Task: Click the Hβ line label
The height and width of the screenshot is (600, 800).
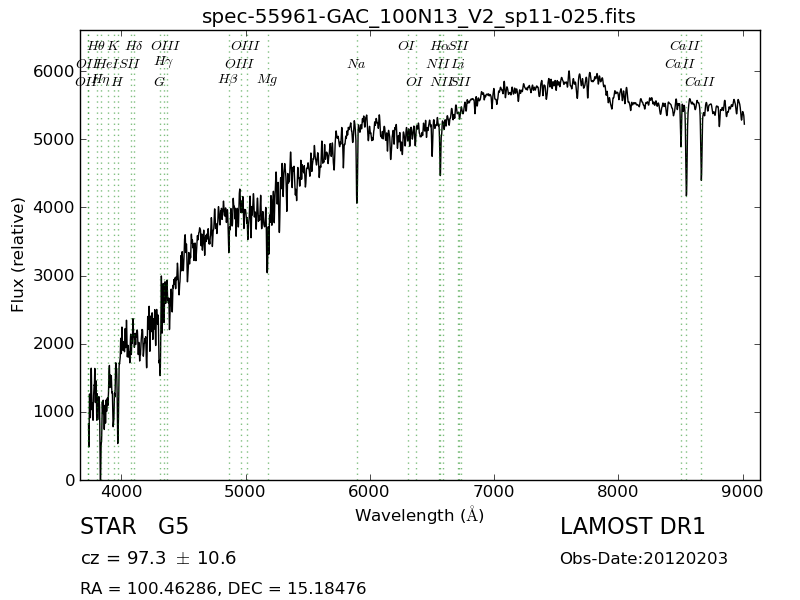Action: tap(228, 79)
